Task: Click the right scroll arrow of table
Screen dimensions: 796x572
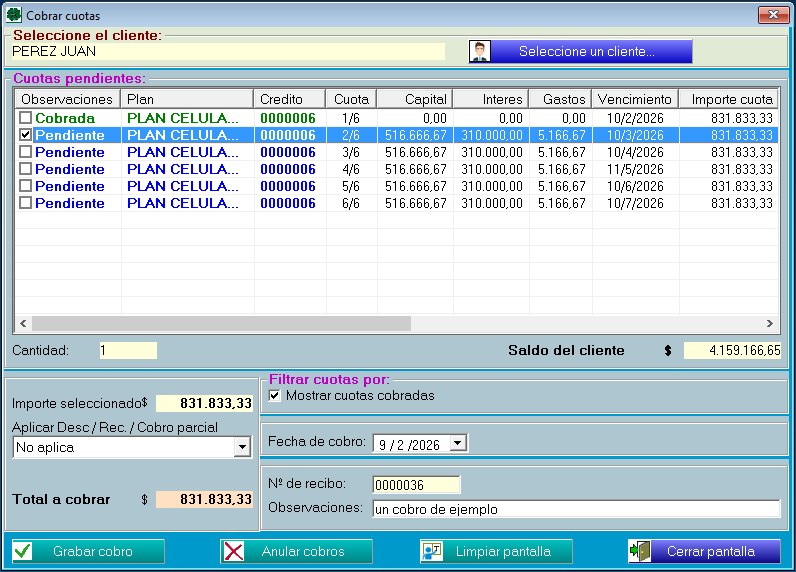Action: (x=770, y=323)
